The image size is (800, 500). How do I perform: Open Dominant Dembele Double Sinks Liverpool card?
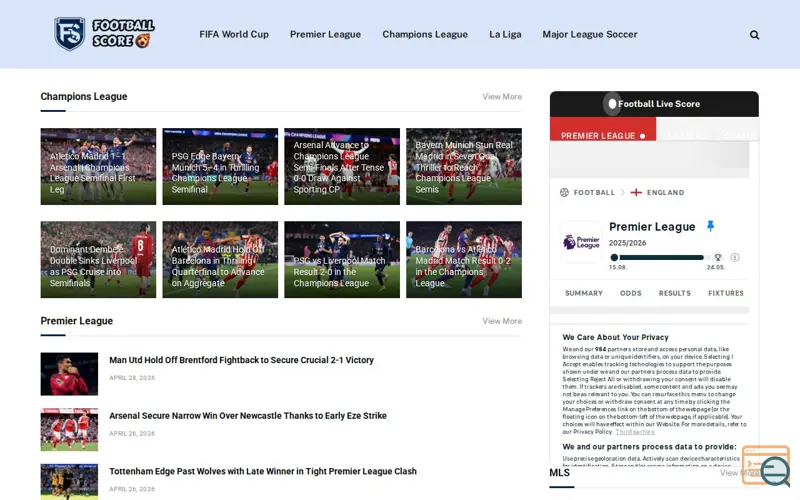(x=98, y=259)
